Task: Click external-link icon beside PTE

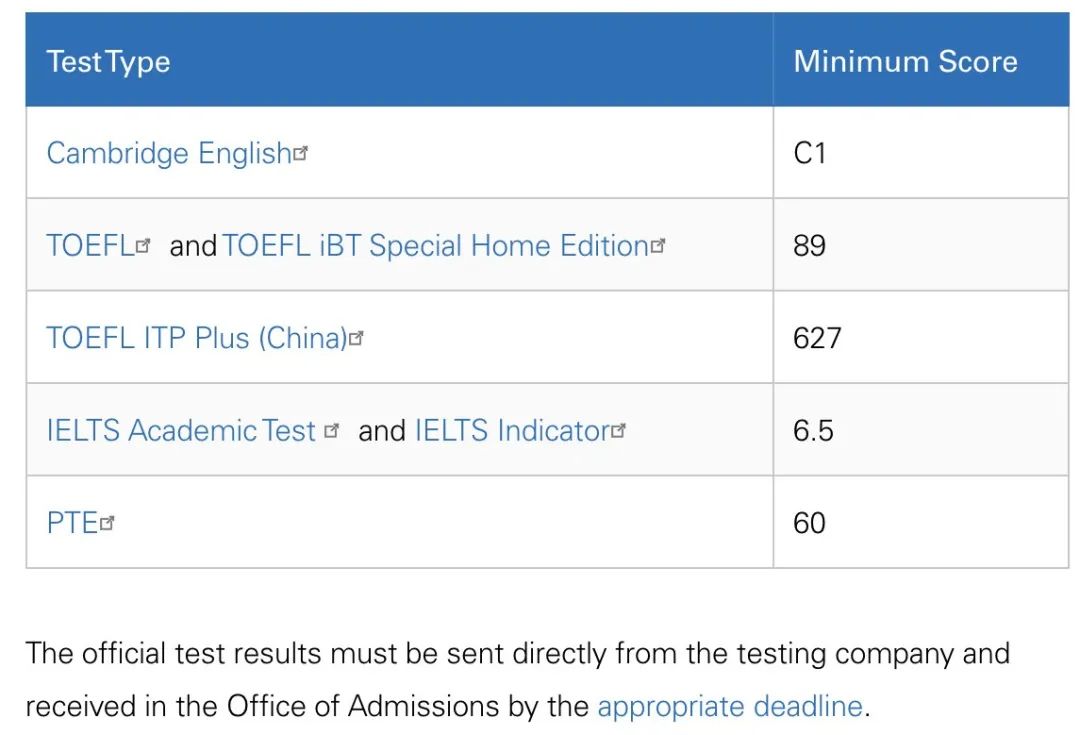Action: pos(107,523)
